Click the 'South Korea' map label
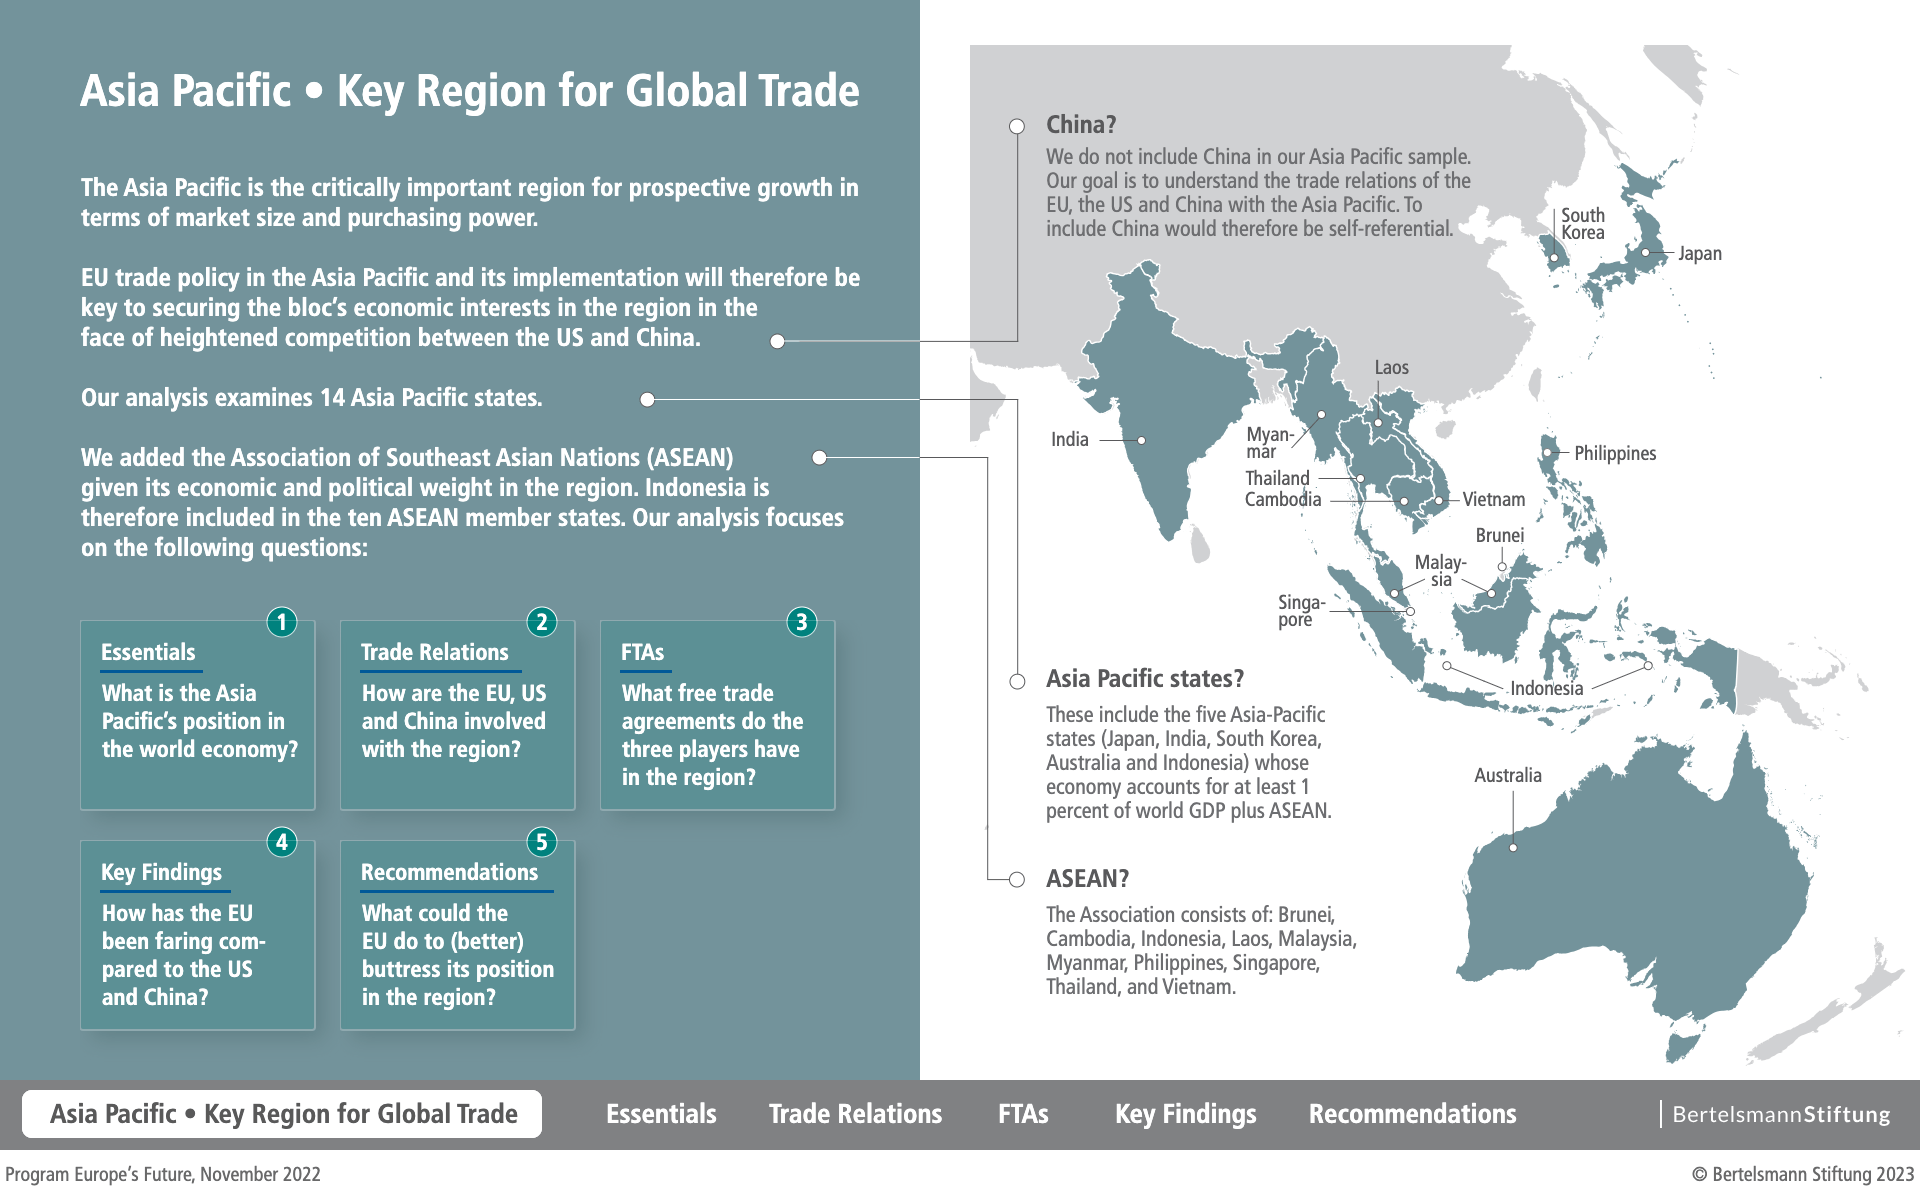 (x=1583, y=224)
